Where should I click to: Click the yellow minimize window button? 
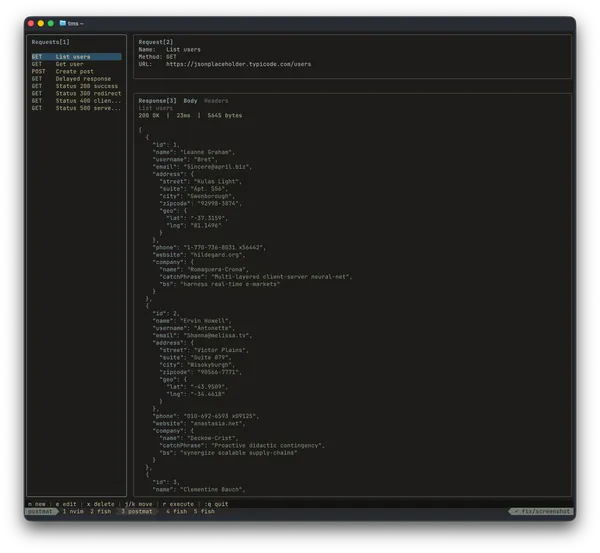coord(41,23)
